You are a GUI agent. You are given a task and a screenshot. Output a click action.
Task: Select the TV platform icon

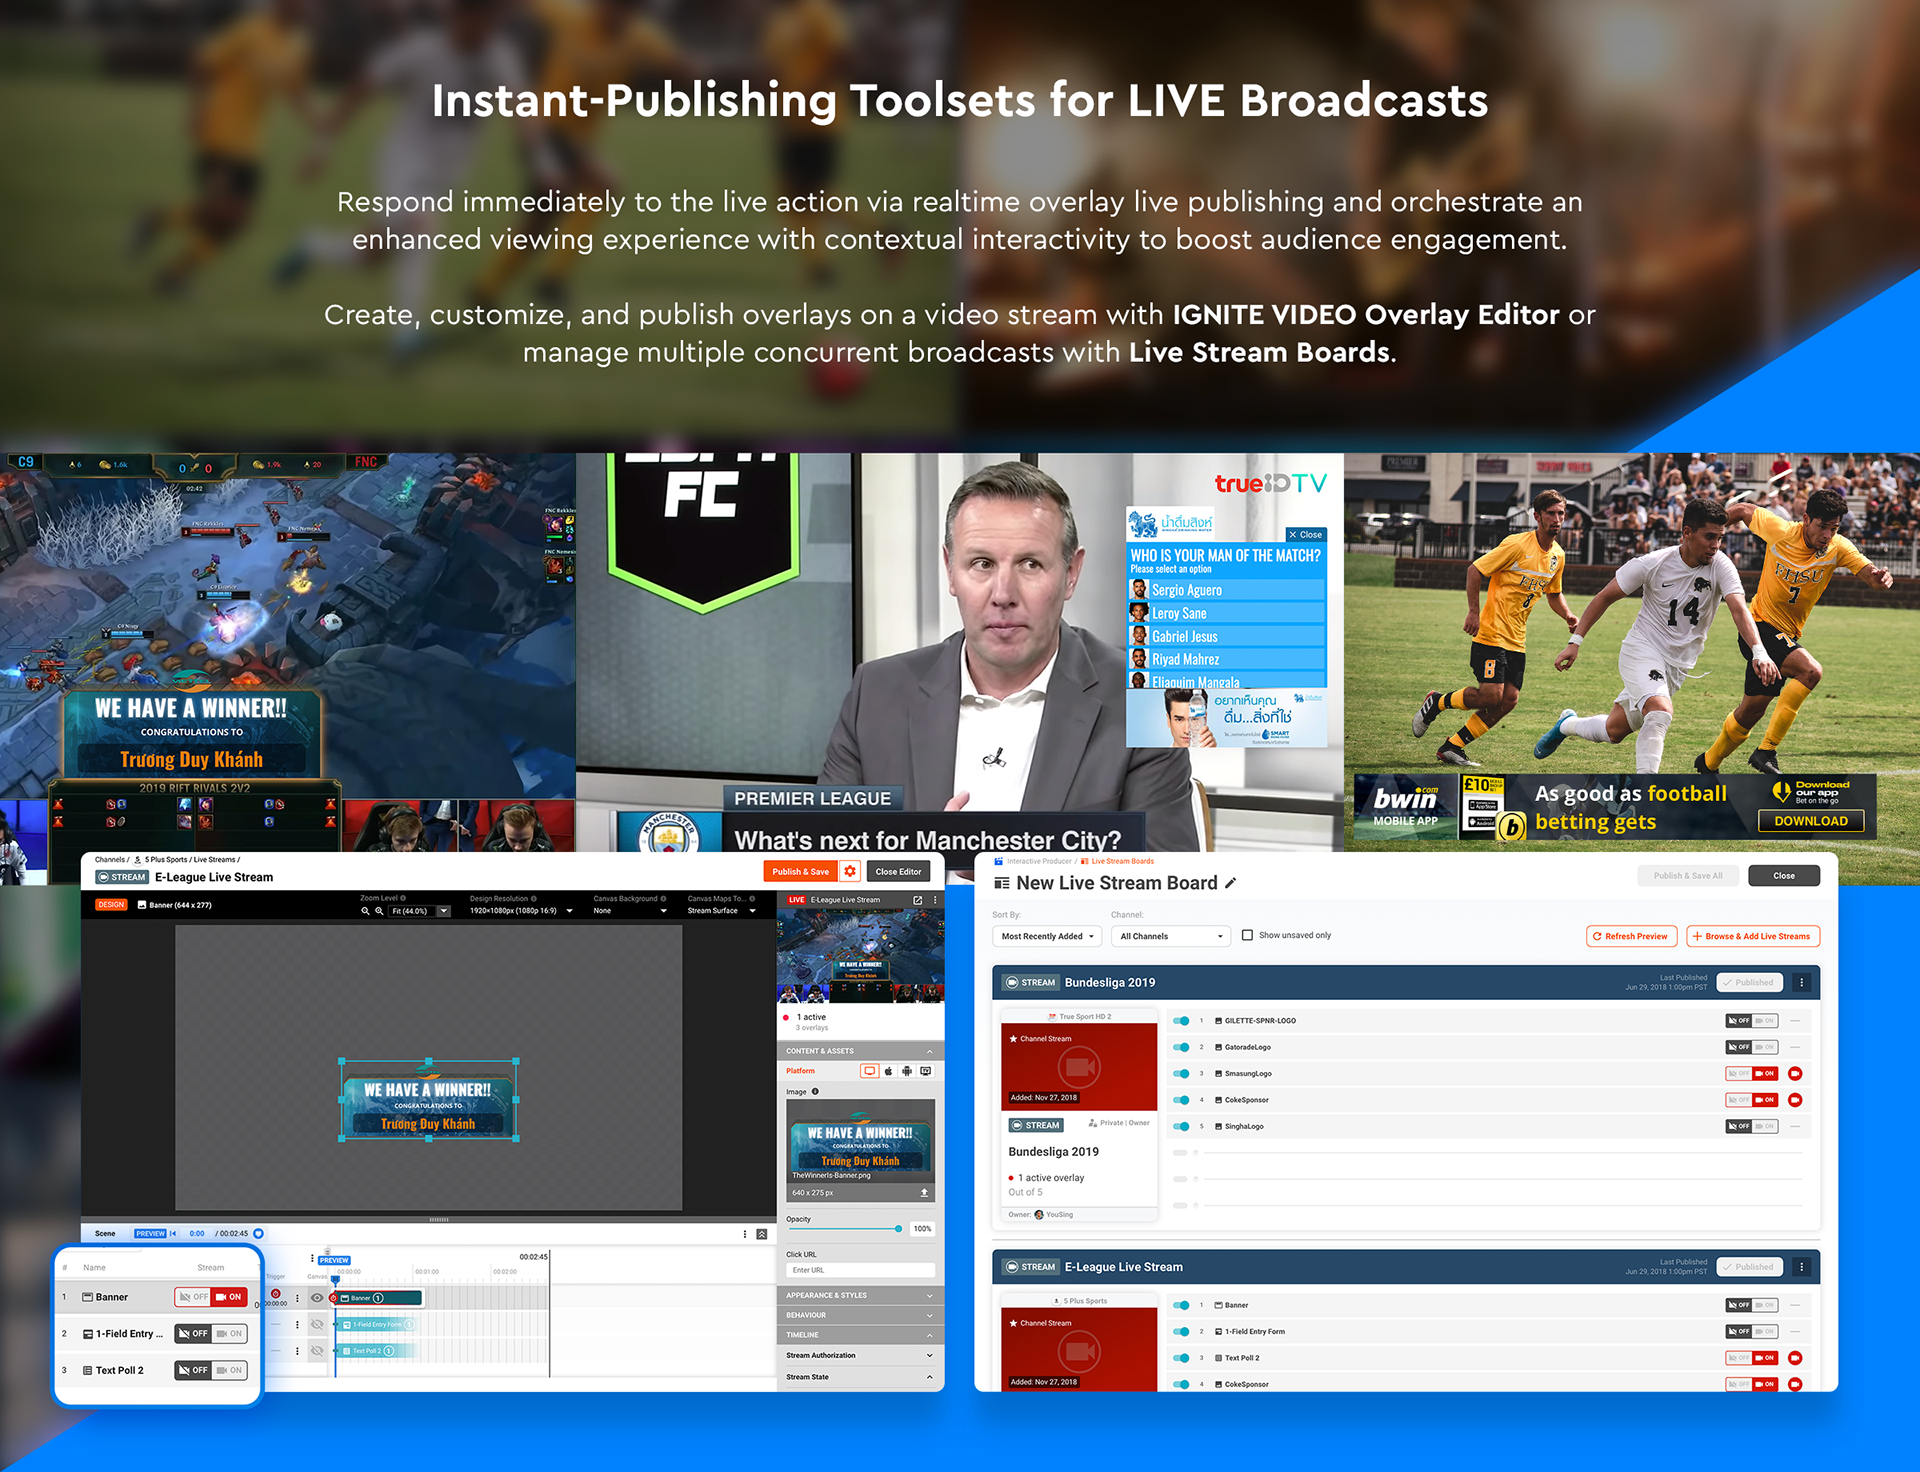click(x=926, y=1071)
